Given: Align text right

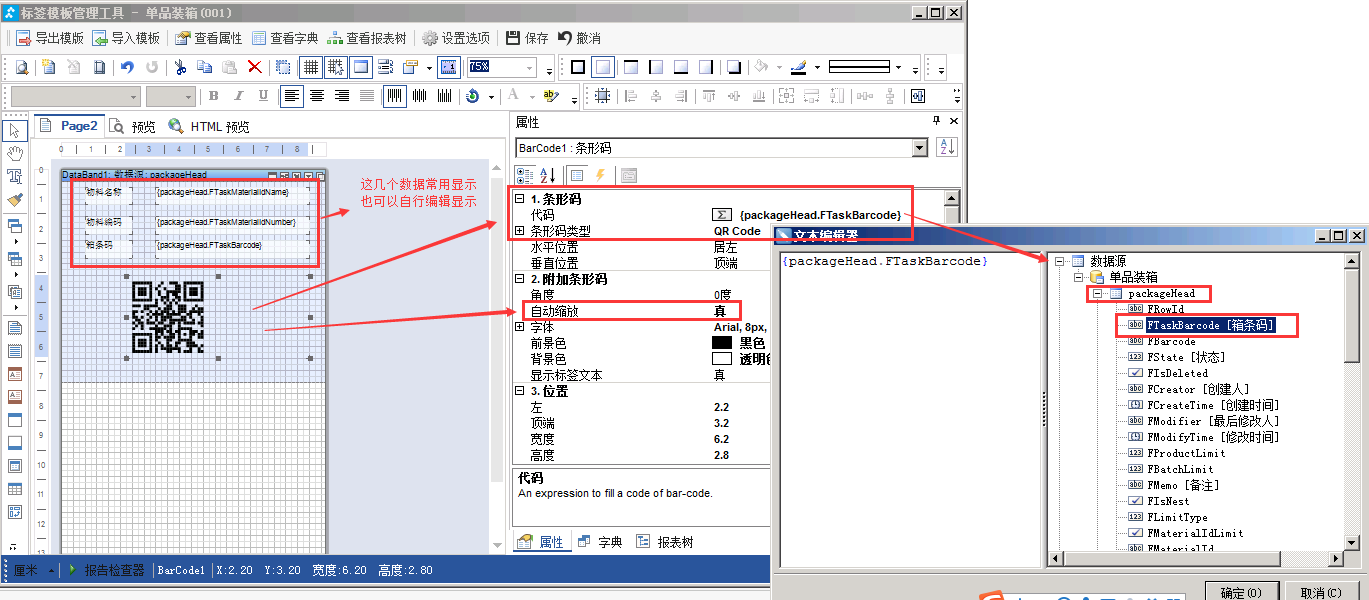Looking at the screenshot, I should click(342, 96).
